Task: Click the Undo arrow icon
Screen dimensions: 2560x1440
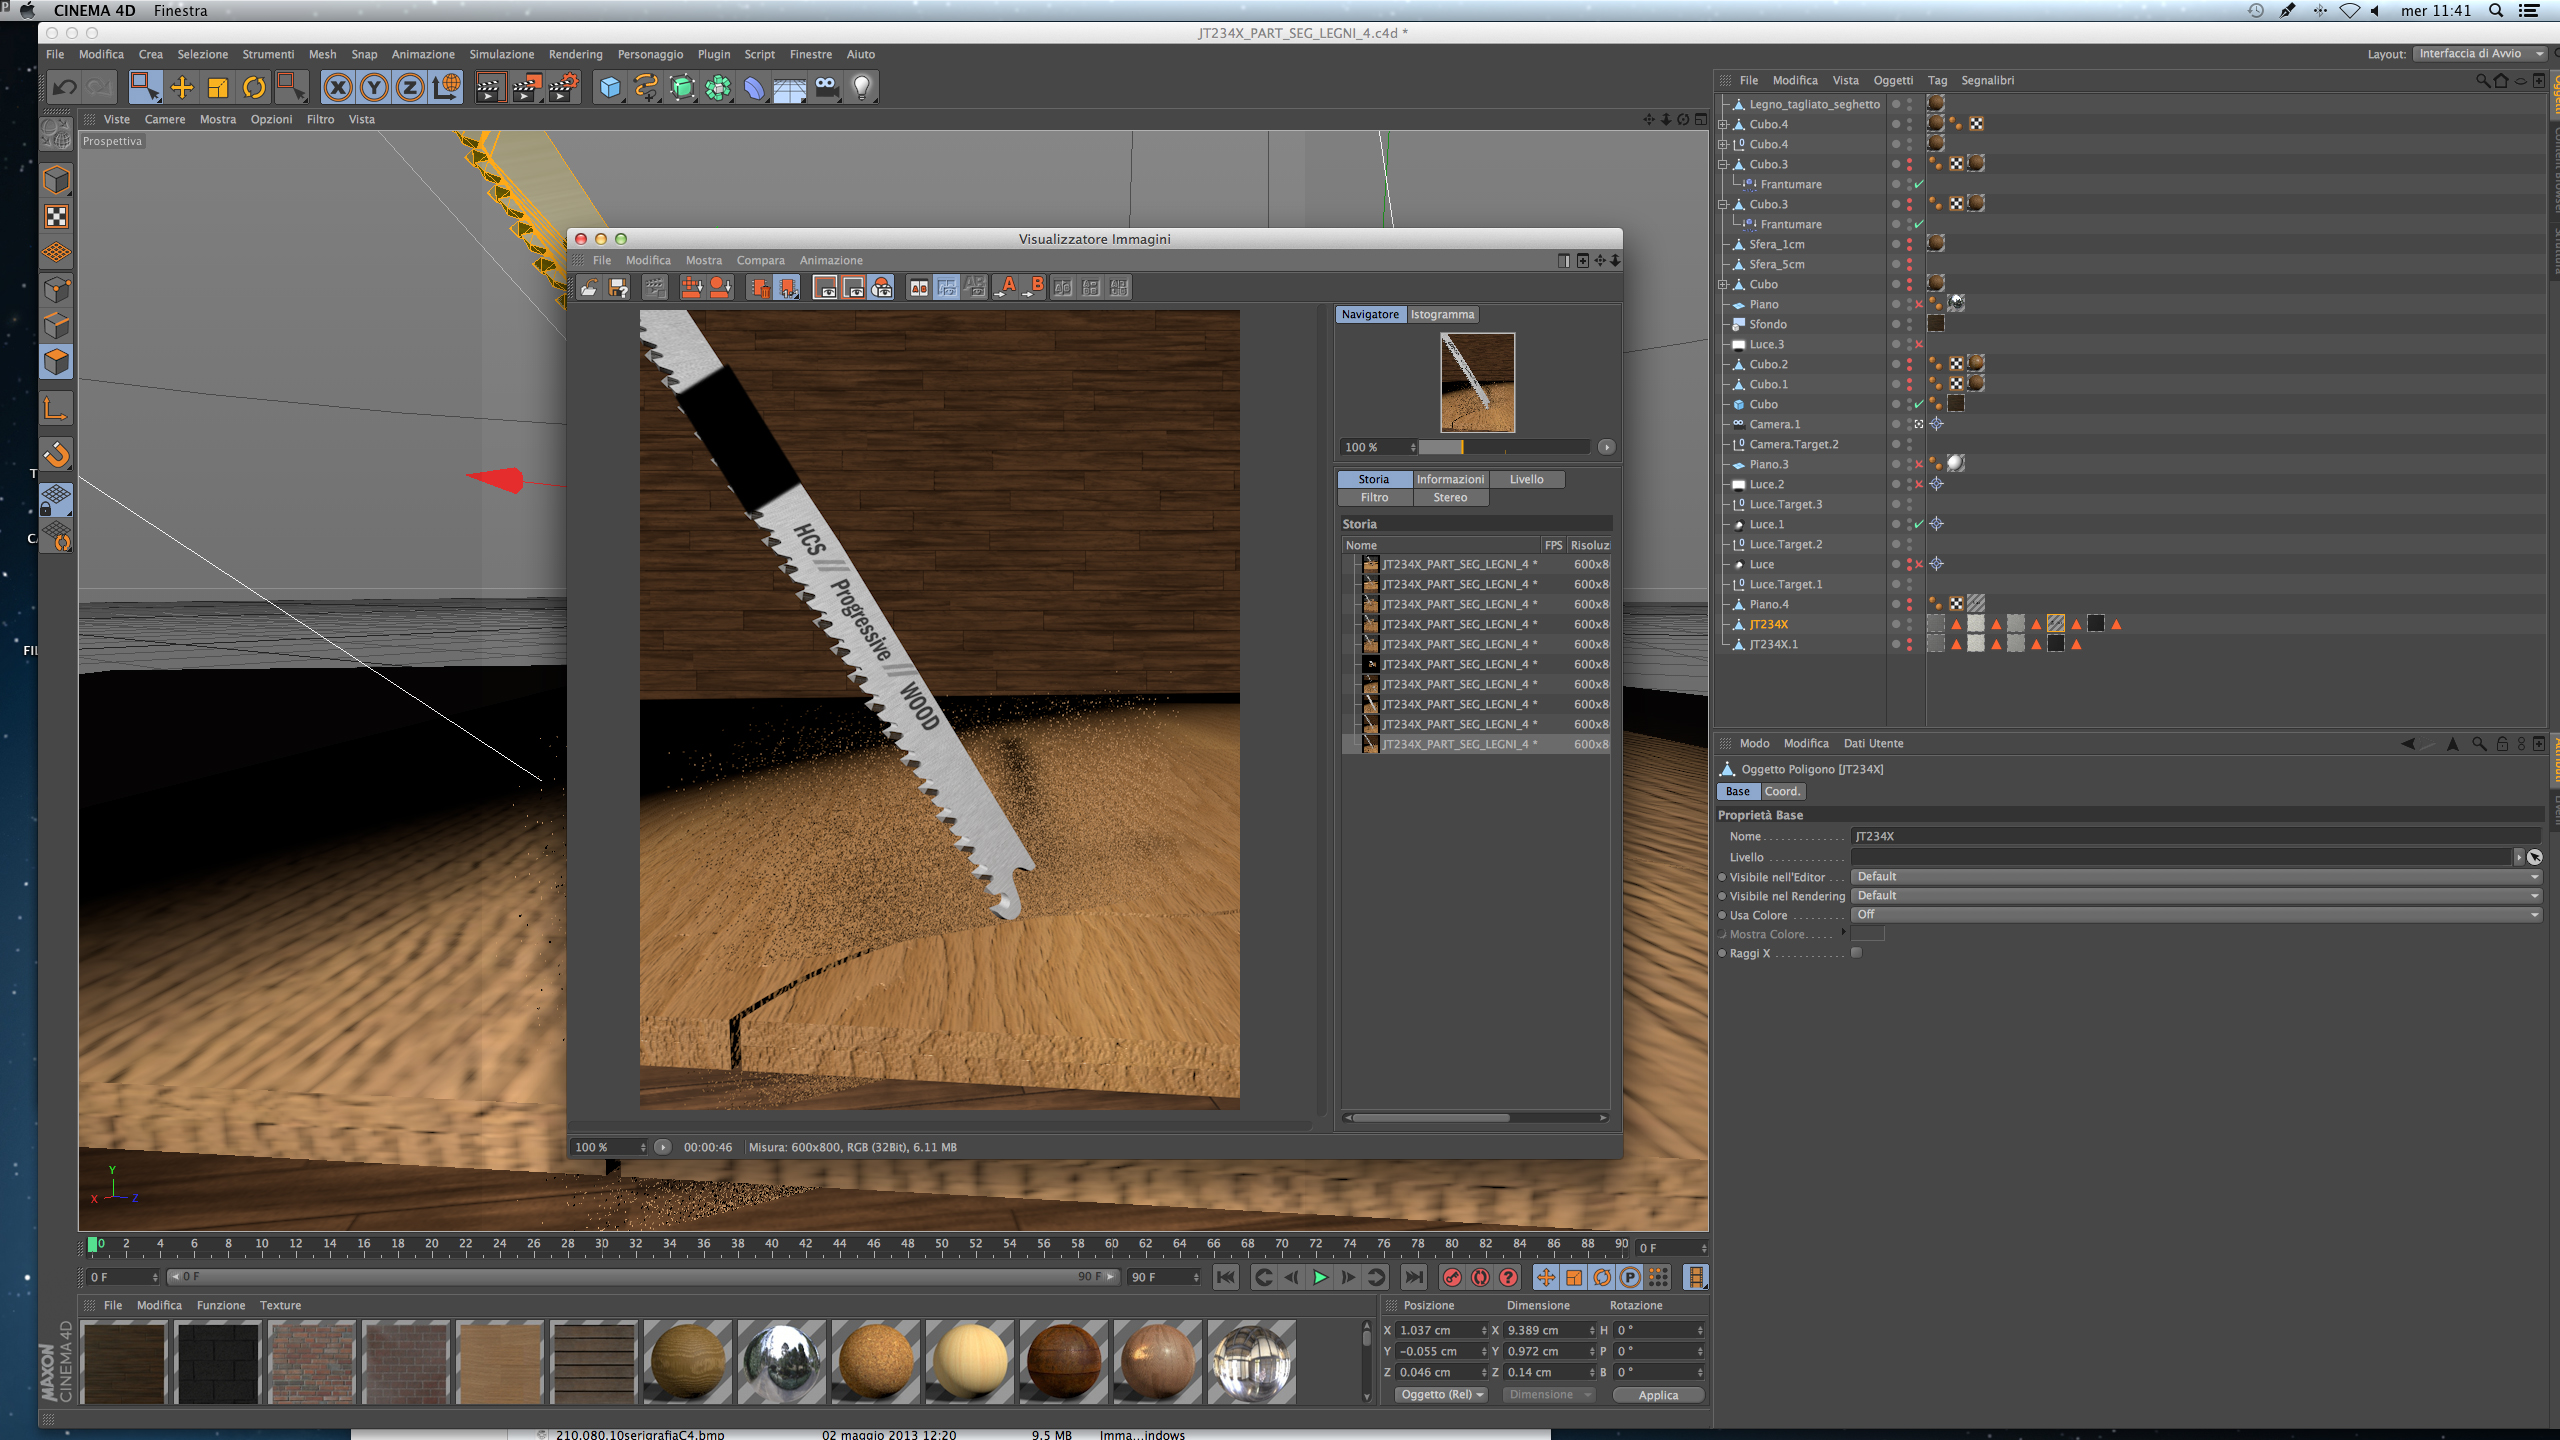Action: point(65,88)
